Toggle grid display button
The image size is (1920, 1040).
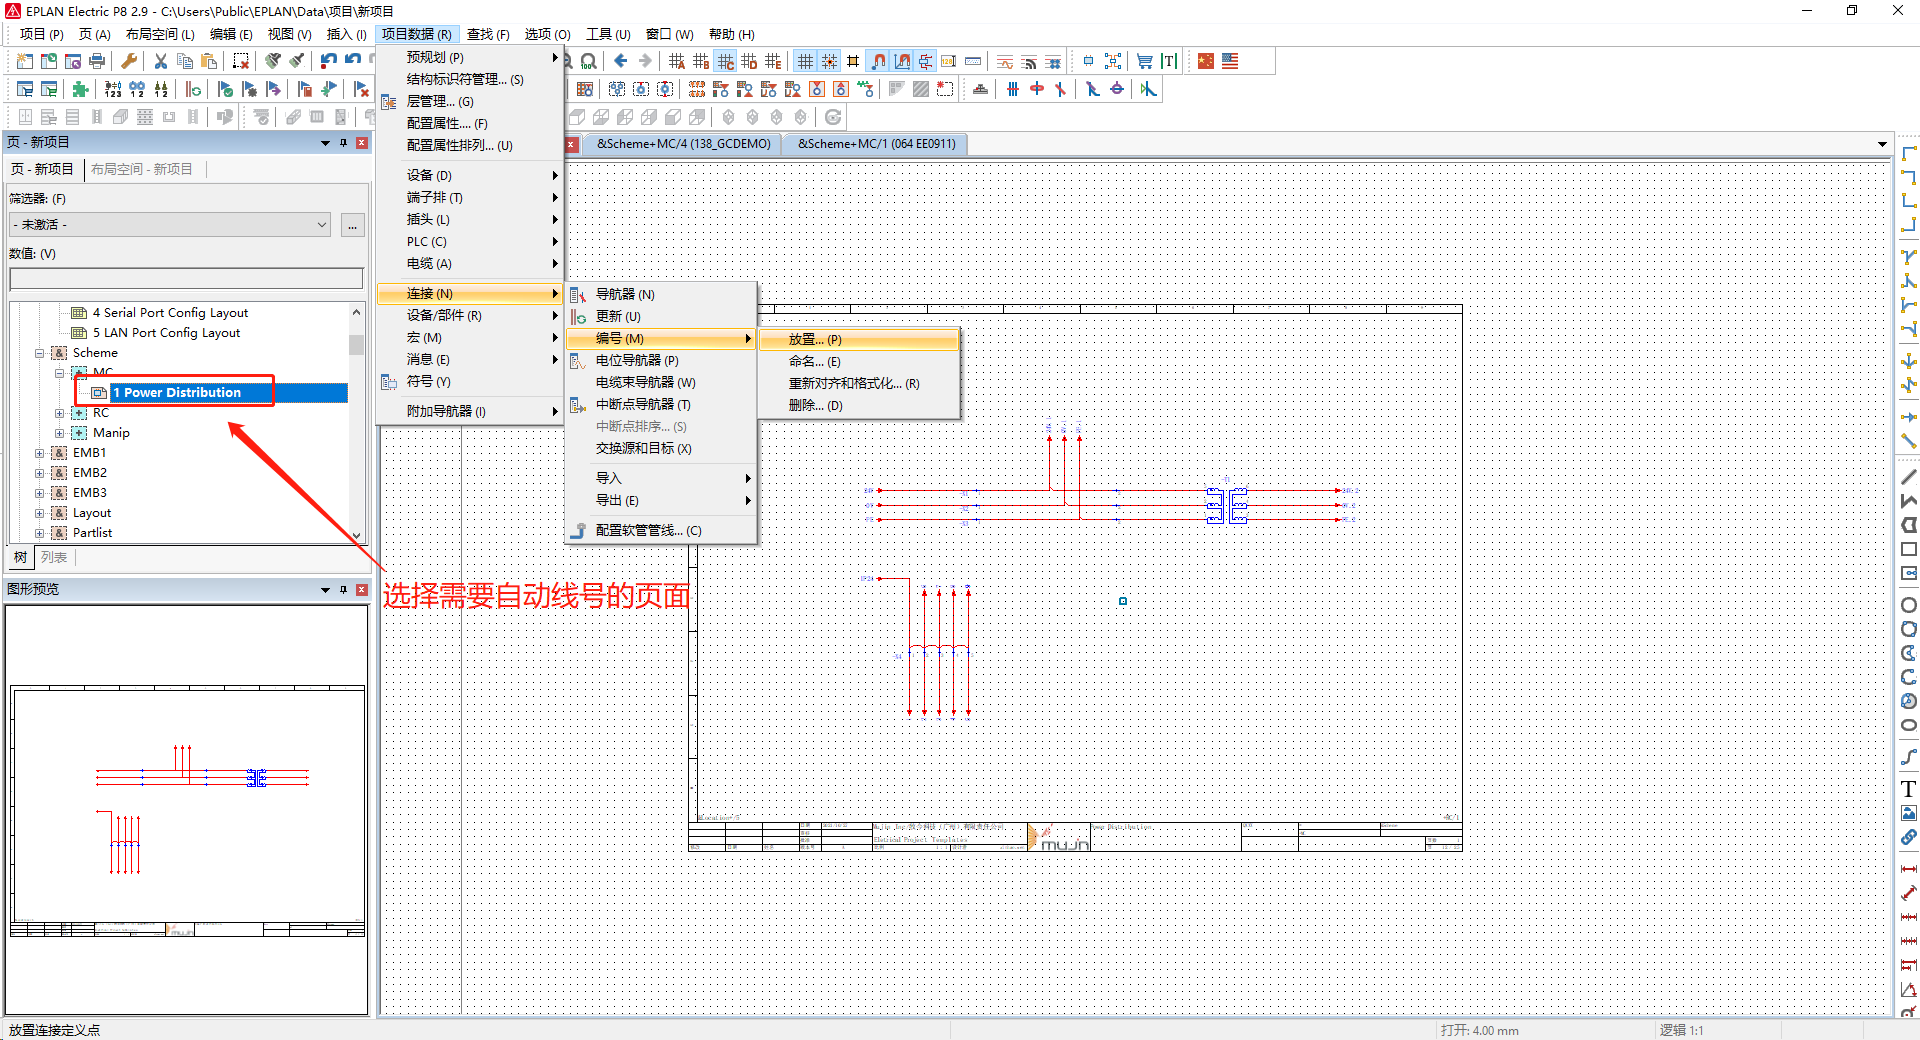pyautogui.click(x=805, y=61)
